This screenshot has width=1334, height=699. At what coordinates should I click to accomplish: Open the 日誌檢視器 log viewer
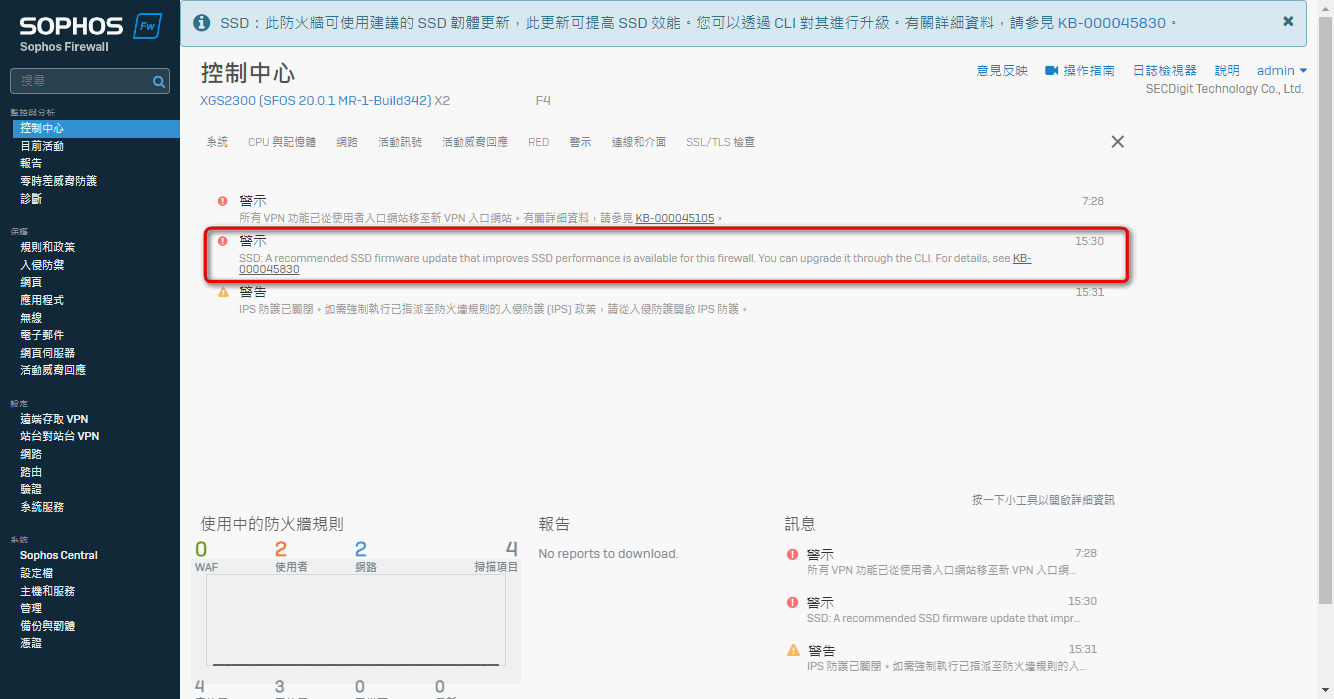1165,71
